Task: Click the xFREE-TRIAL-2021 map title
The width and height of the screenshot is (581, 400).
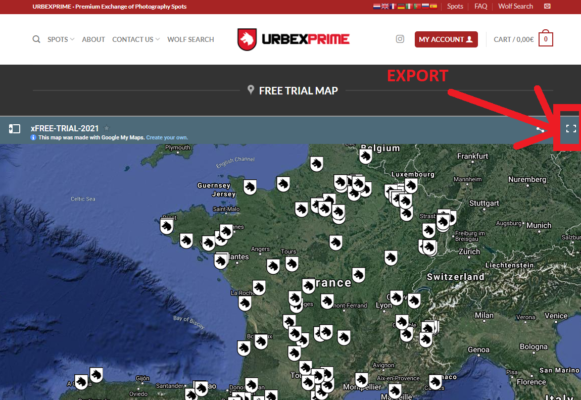Action: tap(65, 128)
